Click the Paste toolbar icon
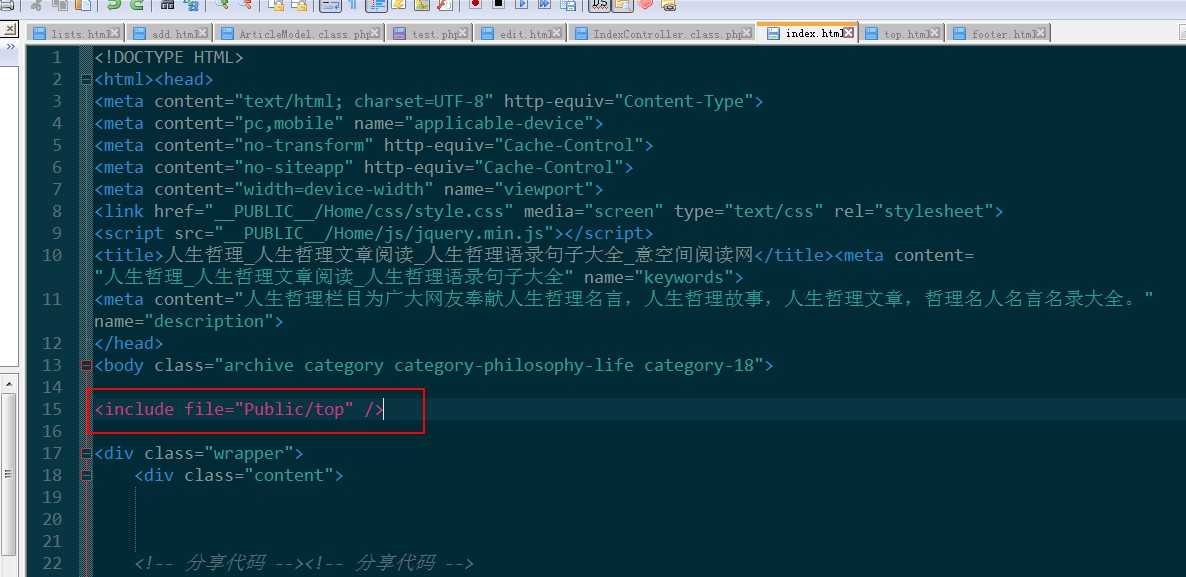This screenshot has width=1186, height=577. (82, 5)
